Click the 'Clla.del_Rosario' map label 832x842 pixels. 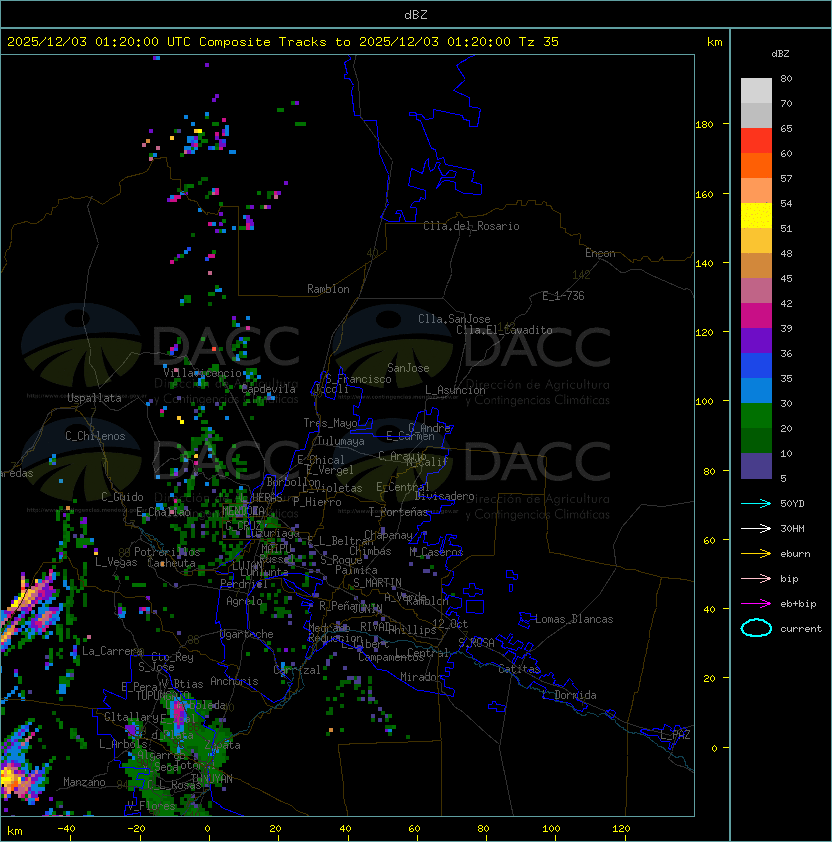click(471, 226)
